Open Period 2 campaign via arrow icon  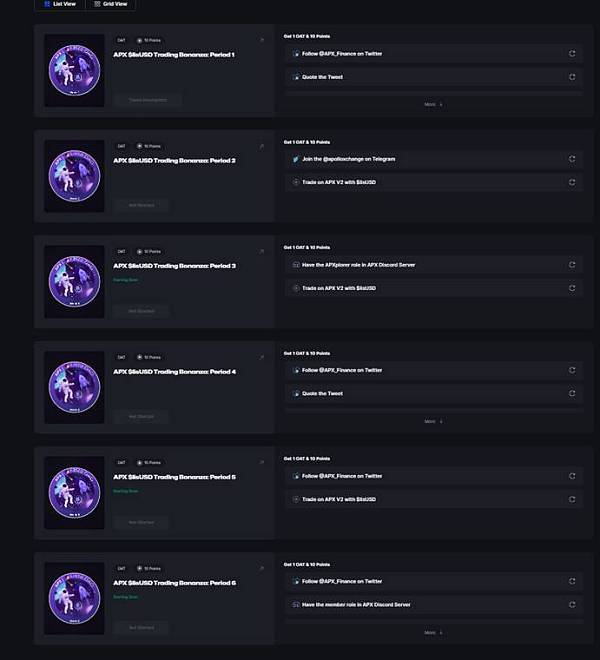[262, 146]
